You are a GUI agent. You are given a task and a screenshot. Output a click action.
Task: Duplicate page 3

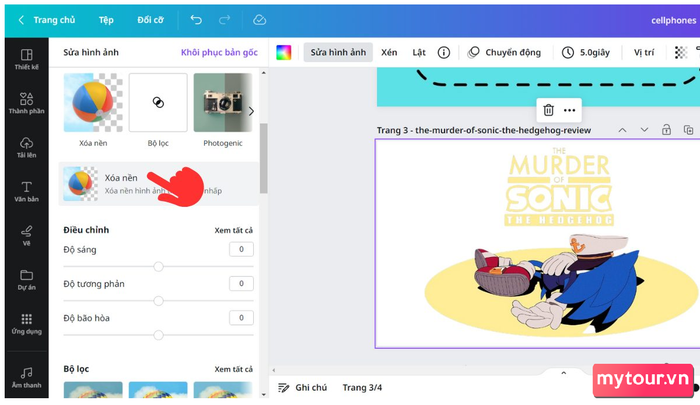point(688,130)
